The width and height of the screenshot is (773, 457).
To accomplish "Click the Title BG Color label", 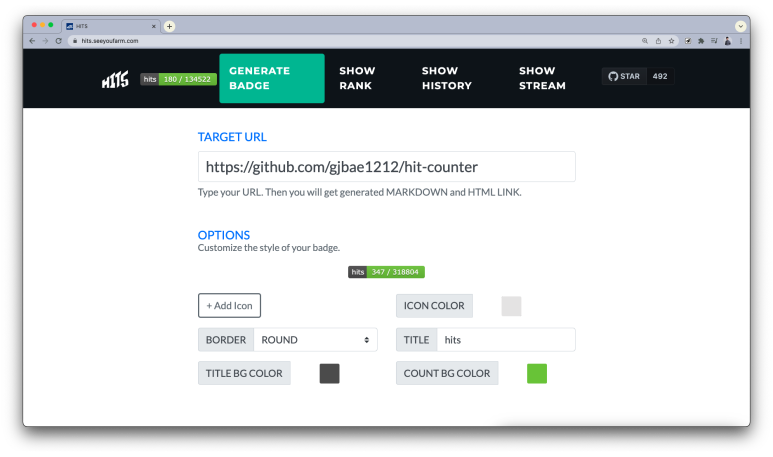I will tap(244, 373).
